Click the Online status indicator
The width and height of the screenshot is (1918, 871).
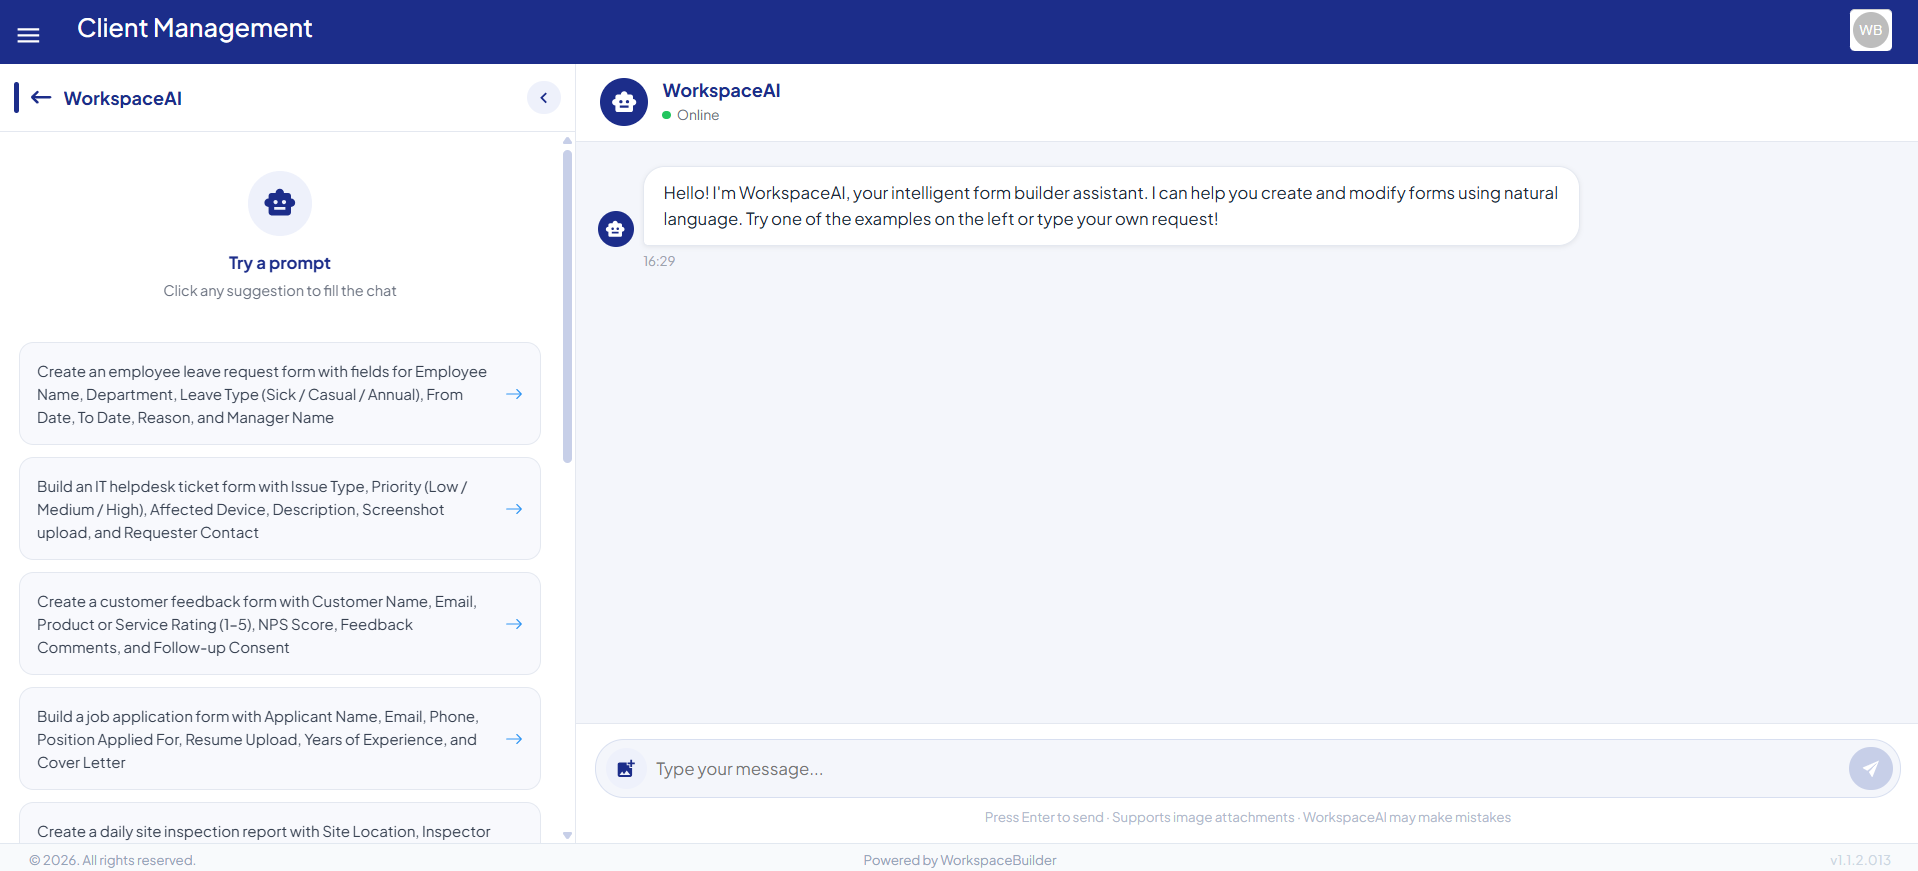[x=691, y=115]
